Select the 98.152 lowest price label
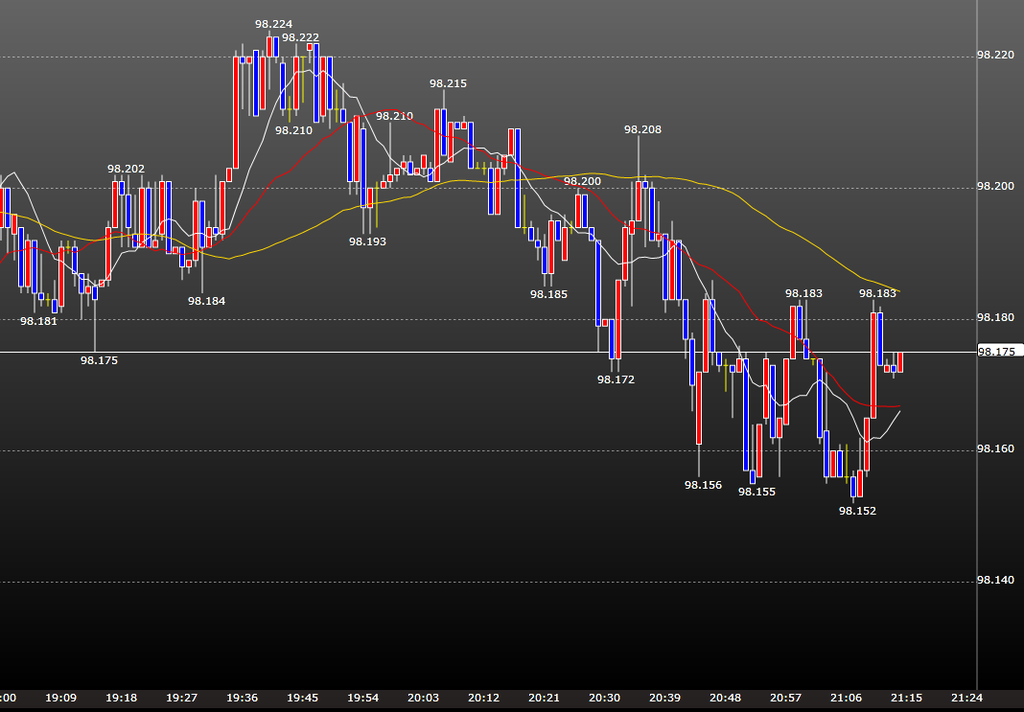This screenshot has height=712, width=1024. [x=857, y=511]
